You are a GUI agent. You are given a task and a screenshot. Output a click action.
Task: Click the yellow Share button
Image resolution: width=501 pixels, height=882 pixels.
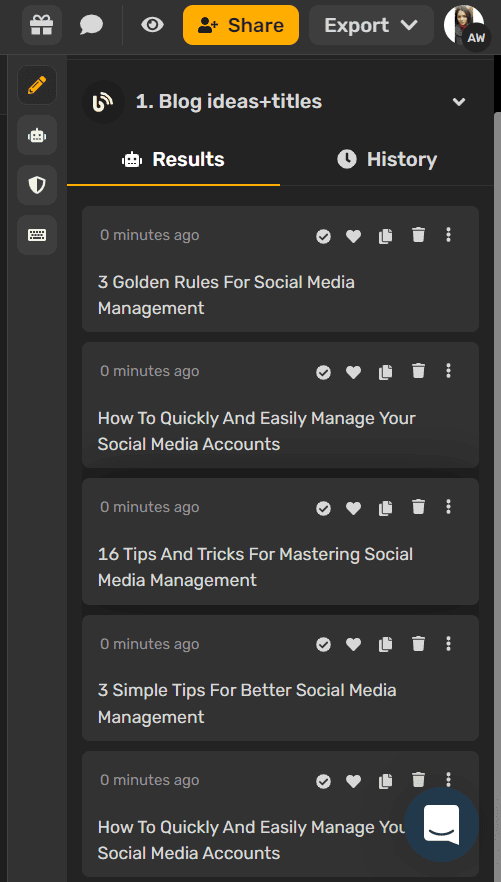point(241,25)
